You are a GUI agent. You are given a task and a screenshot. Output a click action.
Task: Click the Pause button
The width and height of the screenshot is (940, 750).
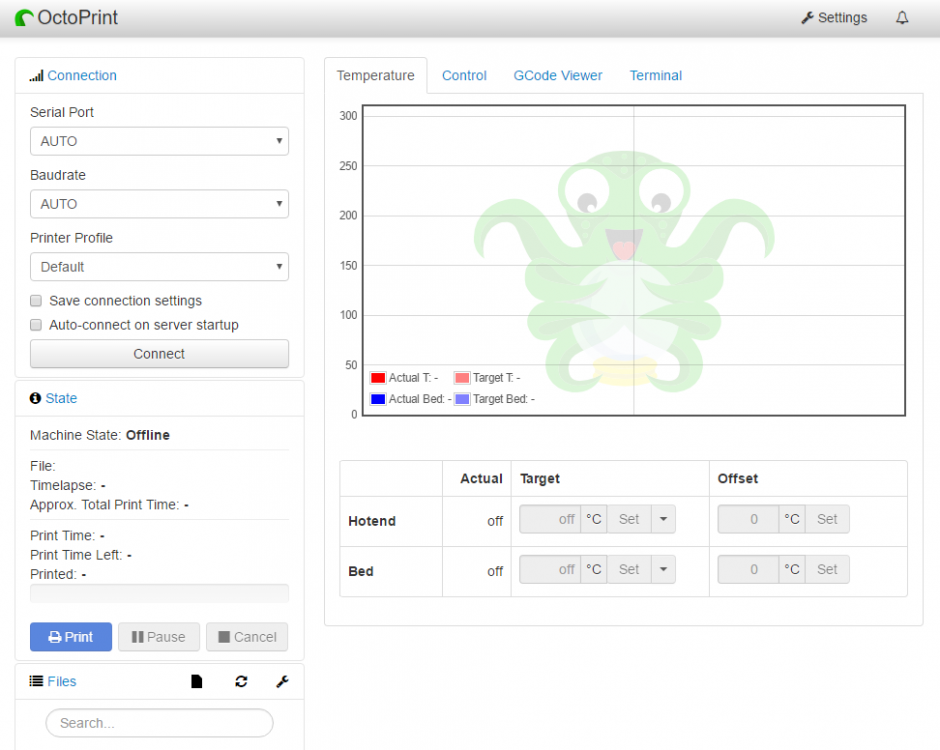coord(159,637)
